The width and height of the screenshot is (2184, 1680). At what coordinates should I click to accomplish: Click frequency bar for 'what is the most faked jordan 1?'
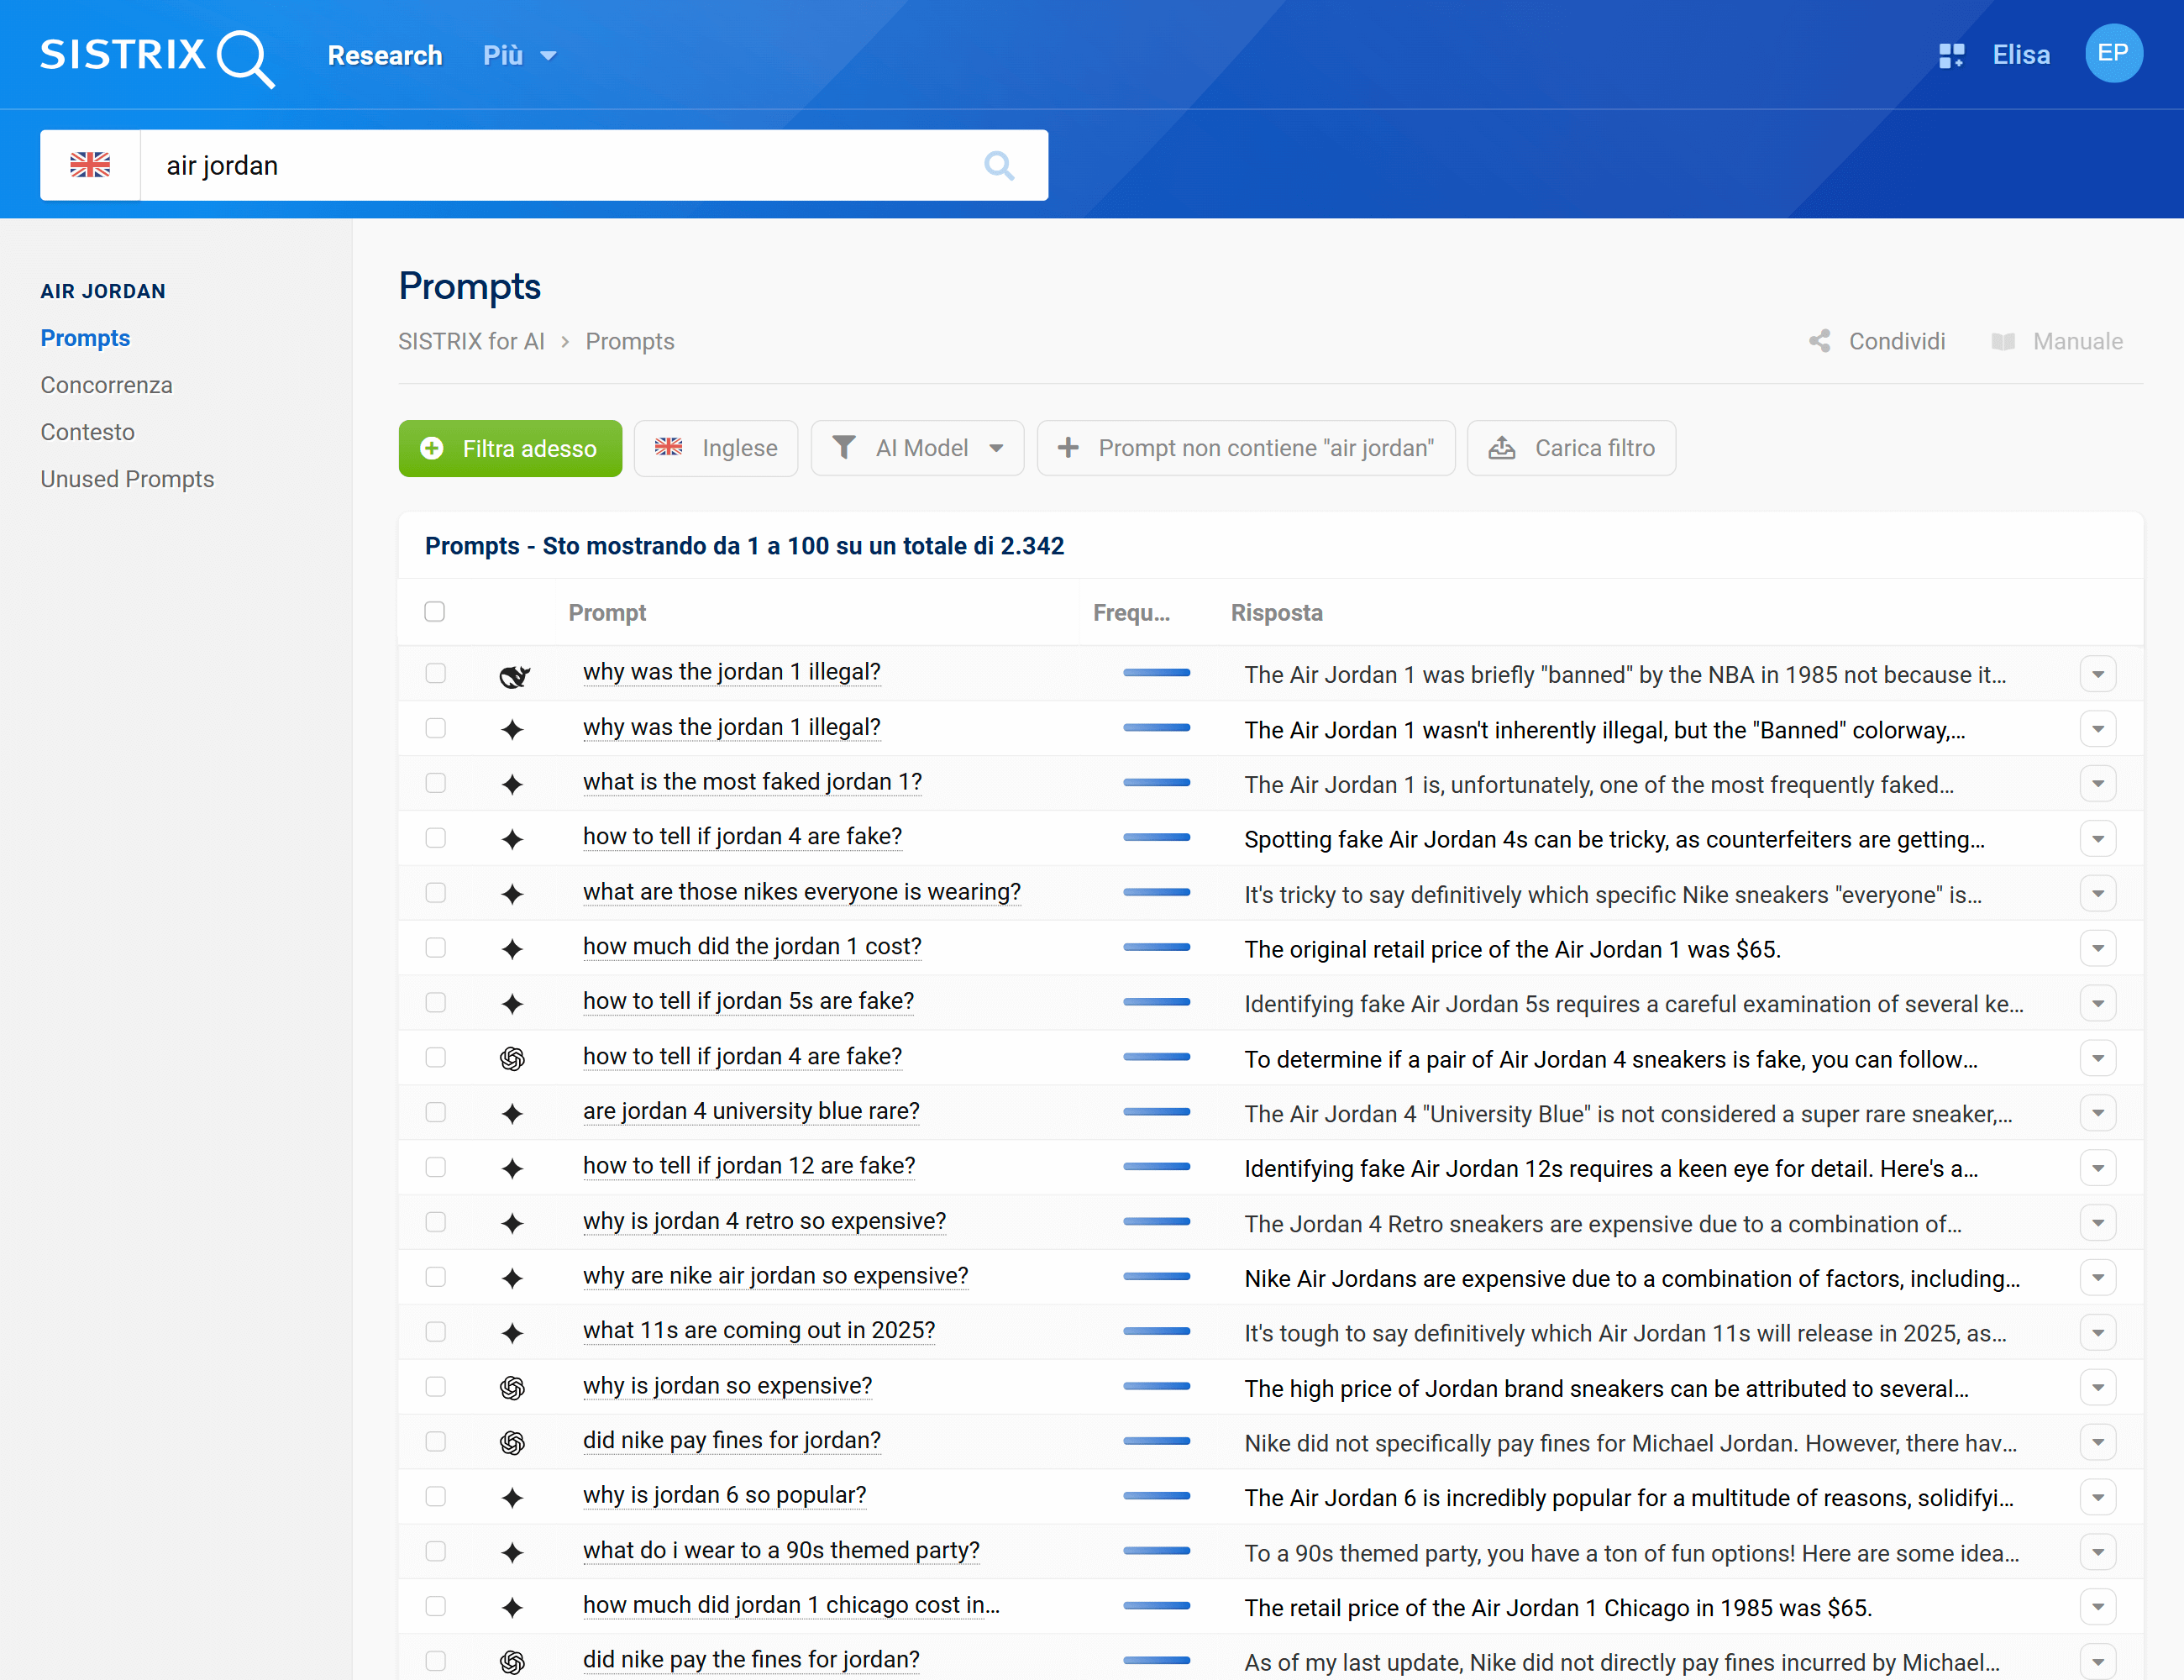1156,783
